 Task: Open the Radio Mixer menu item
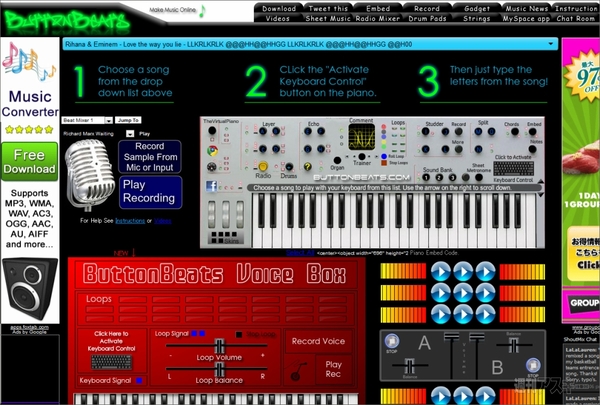(378, 18)
